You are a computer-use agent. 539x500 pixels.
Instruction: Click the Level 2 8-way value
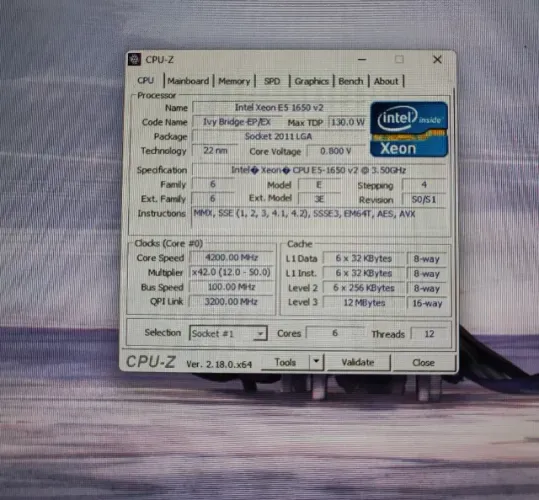tap(427, 289)
